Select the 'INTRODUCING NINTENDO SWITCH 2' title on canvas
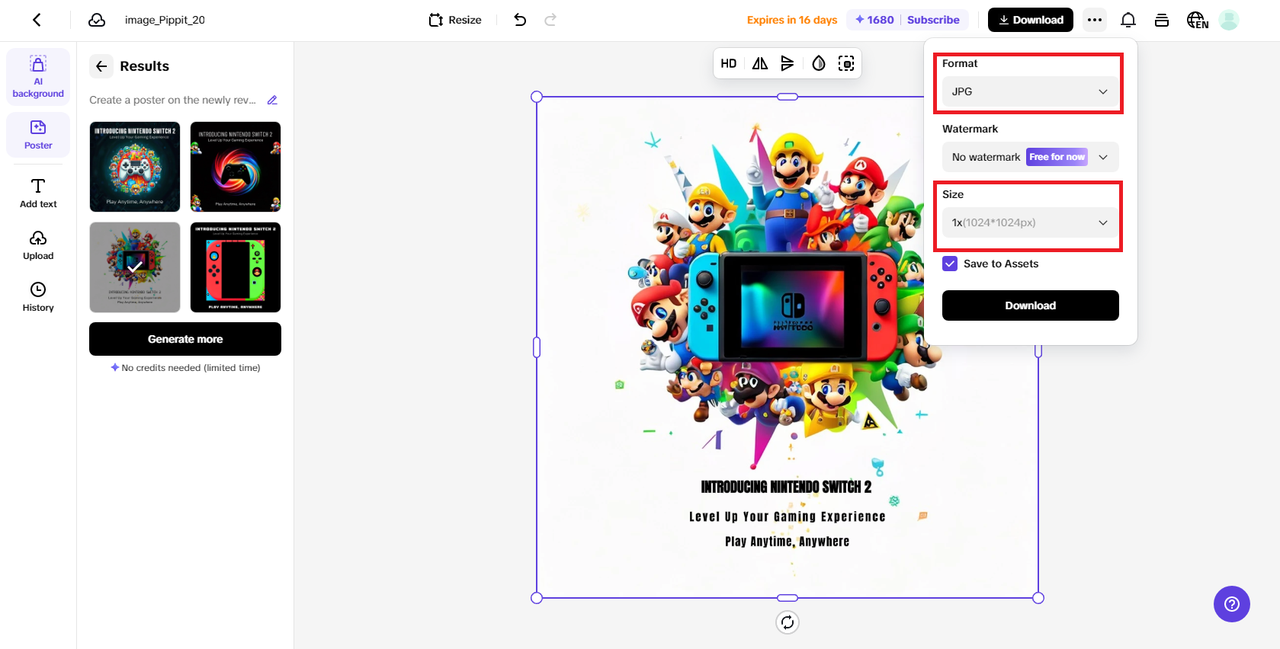The image size is (1280, 649). 786,487
